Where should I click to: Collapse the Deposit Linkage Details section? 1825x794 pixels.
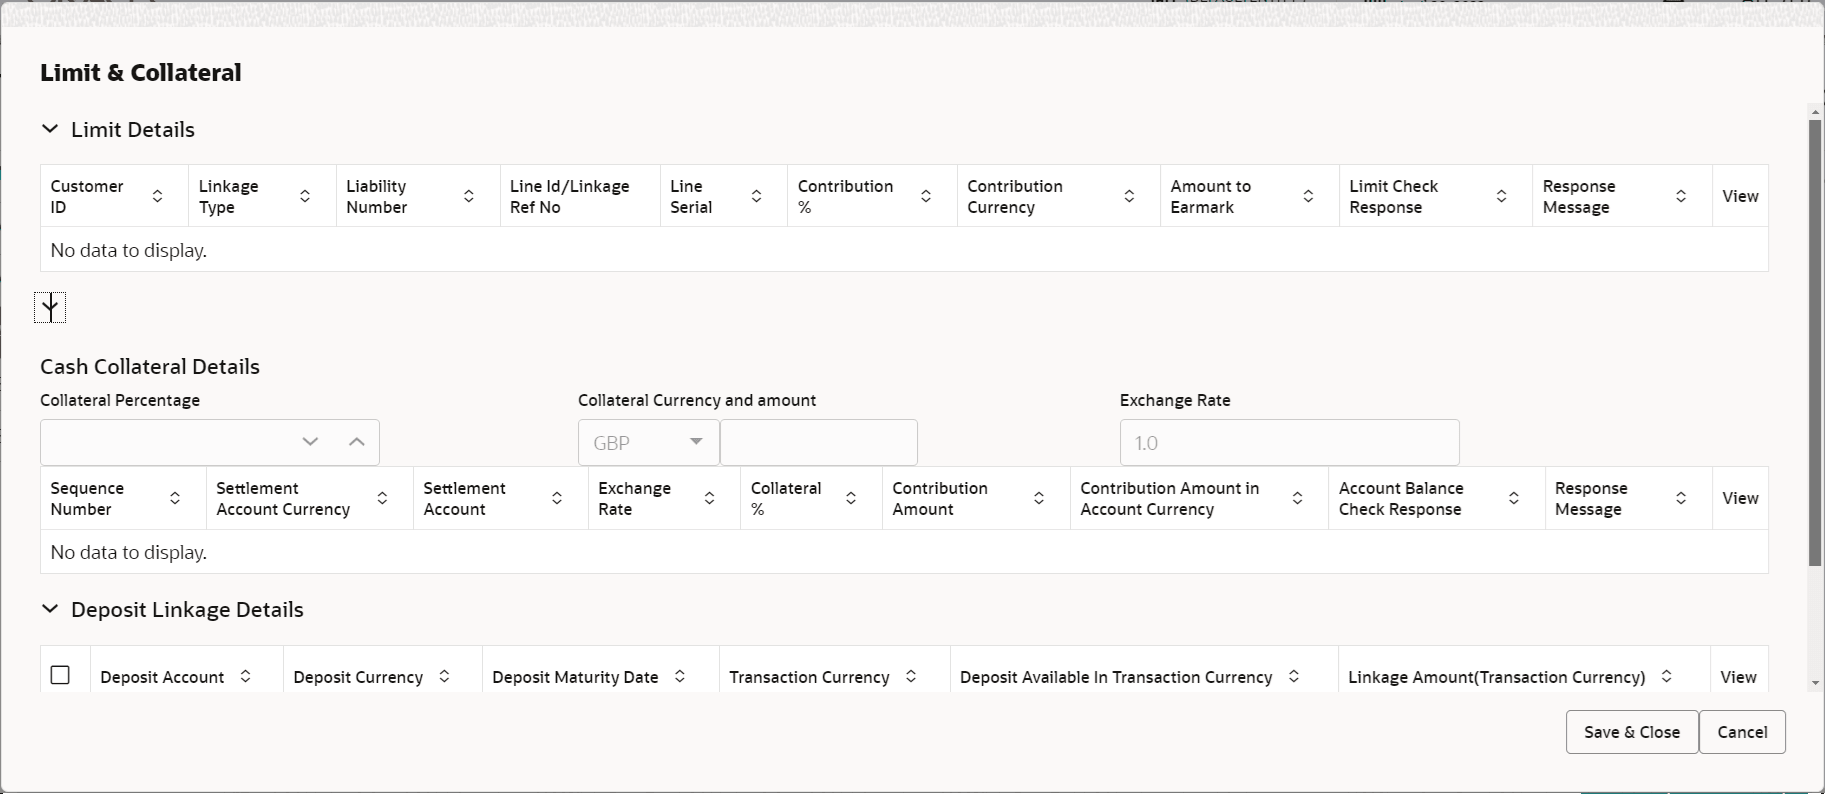[x=50, y=610]
